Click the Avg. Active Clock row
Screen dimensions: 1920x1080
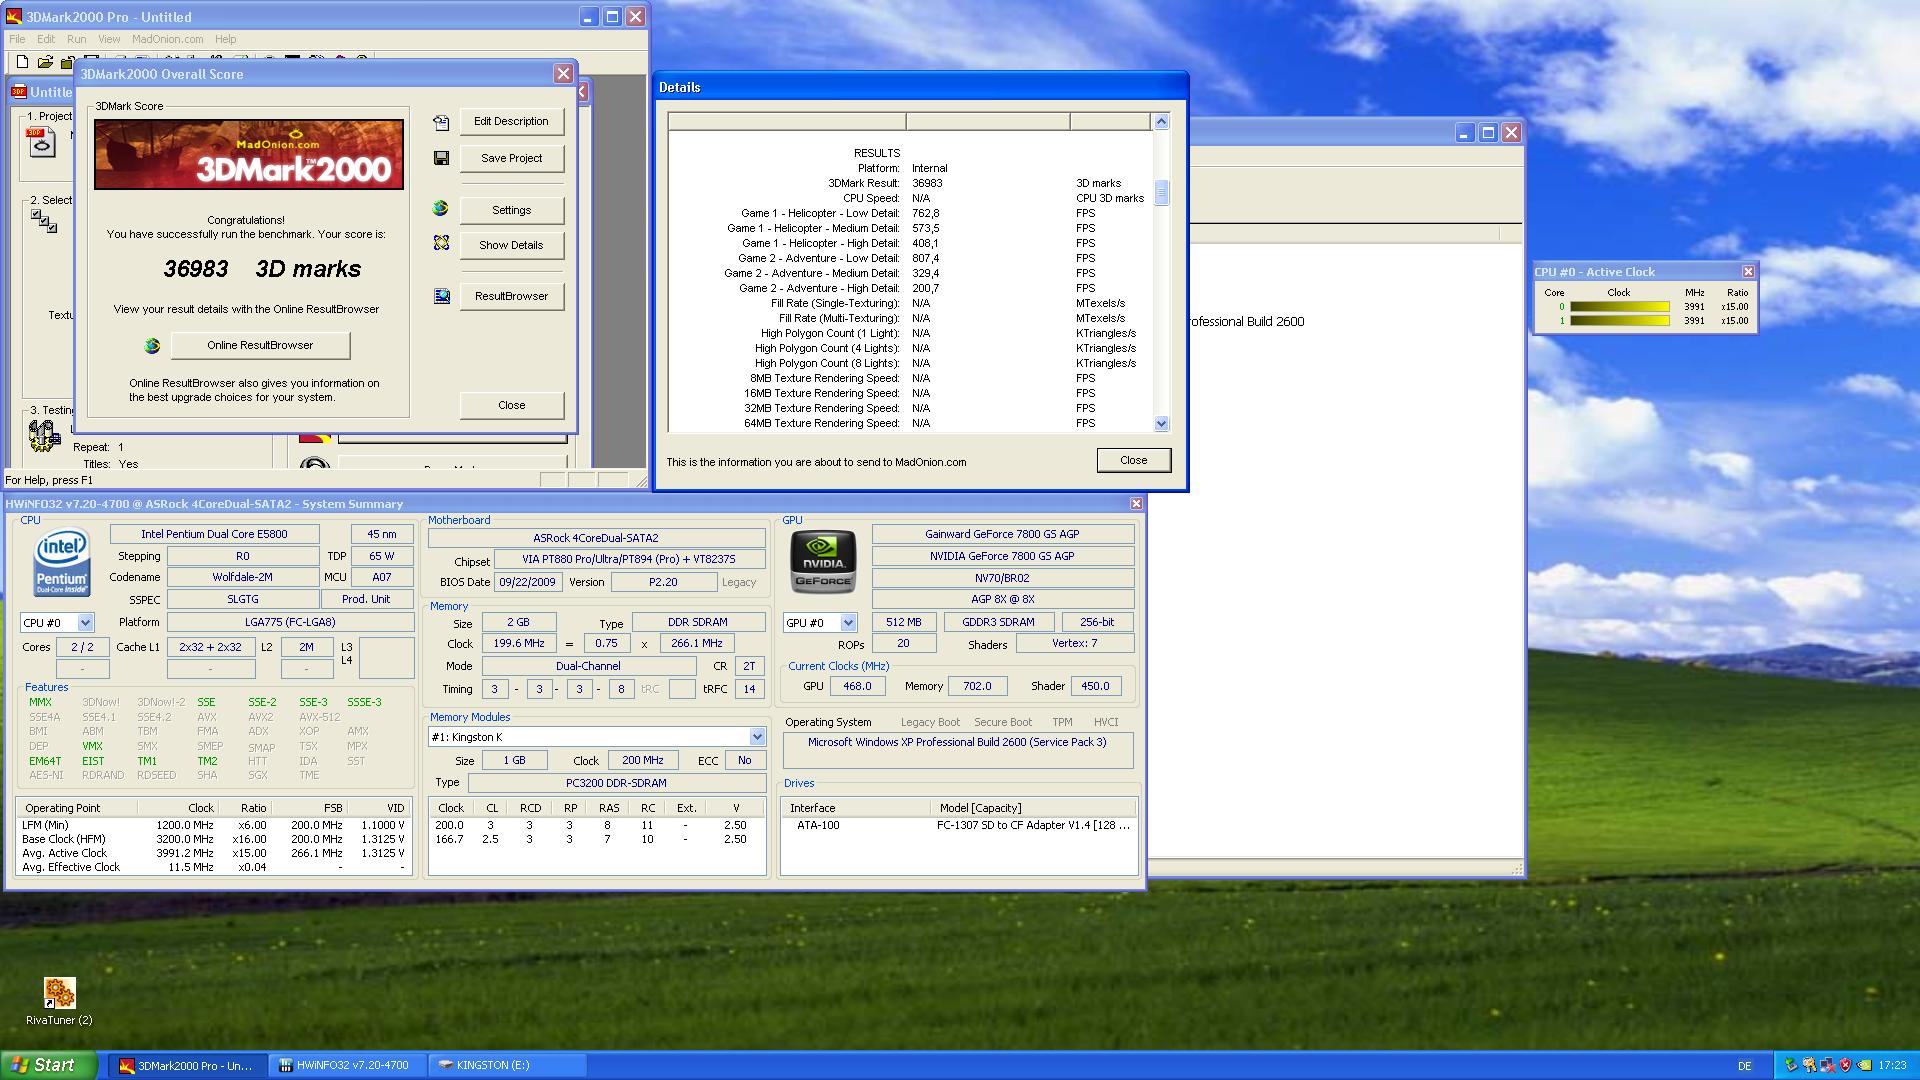click(x=213, y=853)
